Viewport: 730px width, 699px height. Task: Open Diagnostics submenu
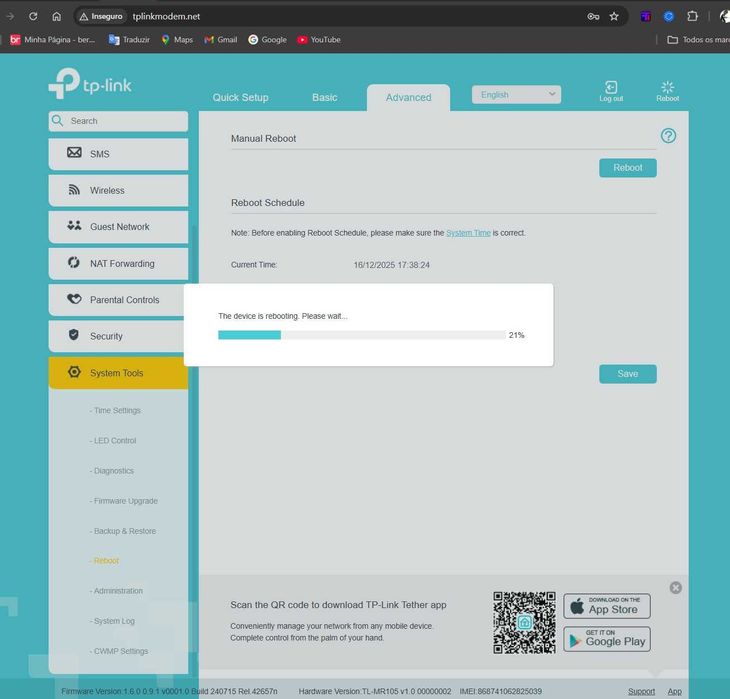pos(111,471)
